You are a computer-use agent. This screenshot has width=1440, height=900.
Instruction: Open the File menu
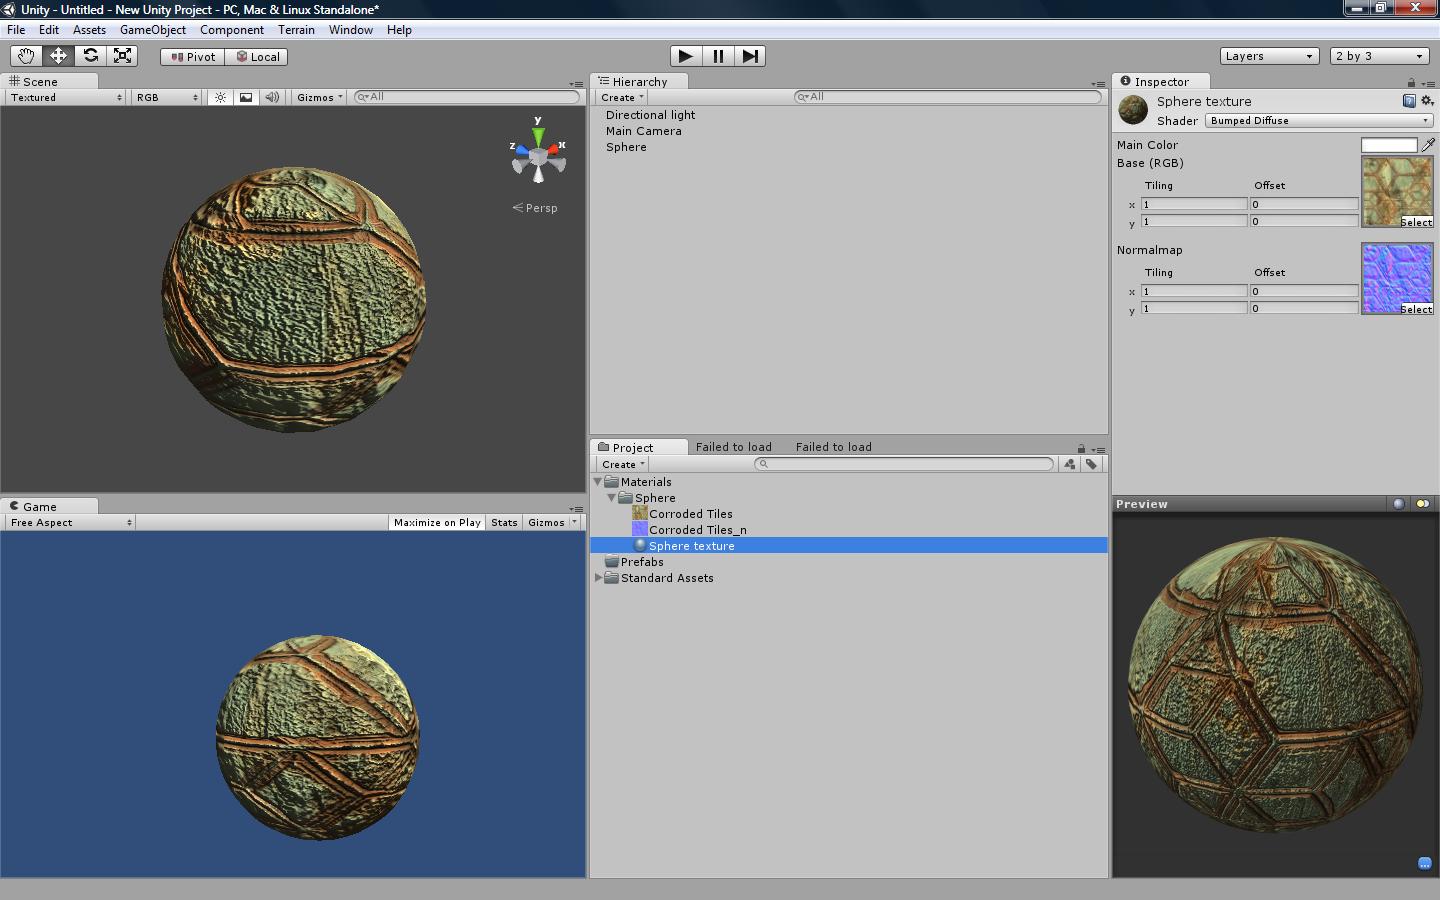pyautogui.click(x=16, y=30)
